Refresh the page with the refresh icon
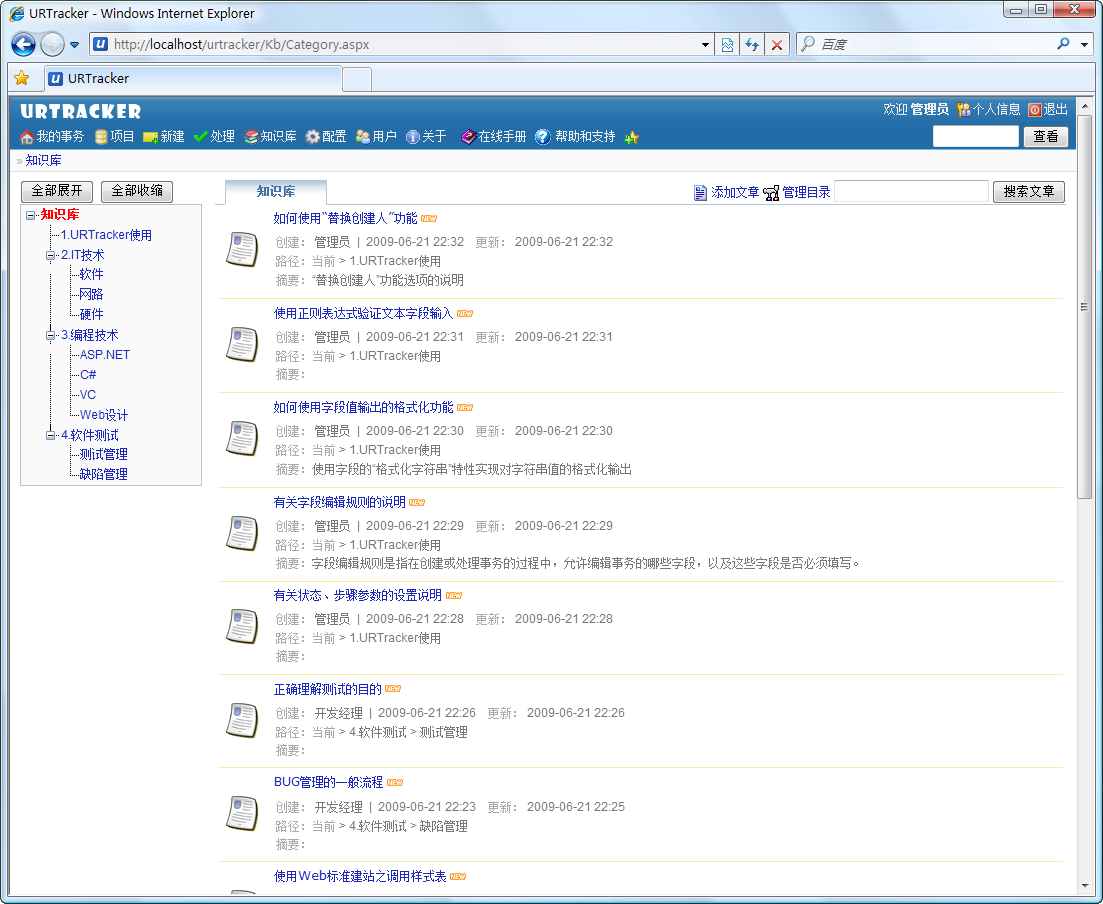This screenshot has width=1103, height=904. click(x=752, y=45)
